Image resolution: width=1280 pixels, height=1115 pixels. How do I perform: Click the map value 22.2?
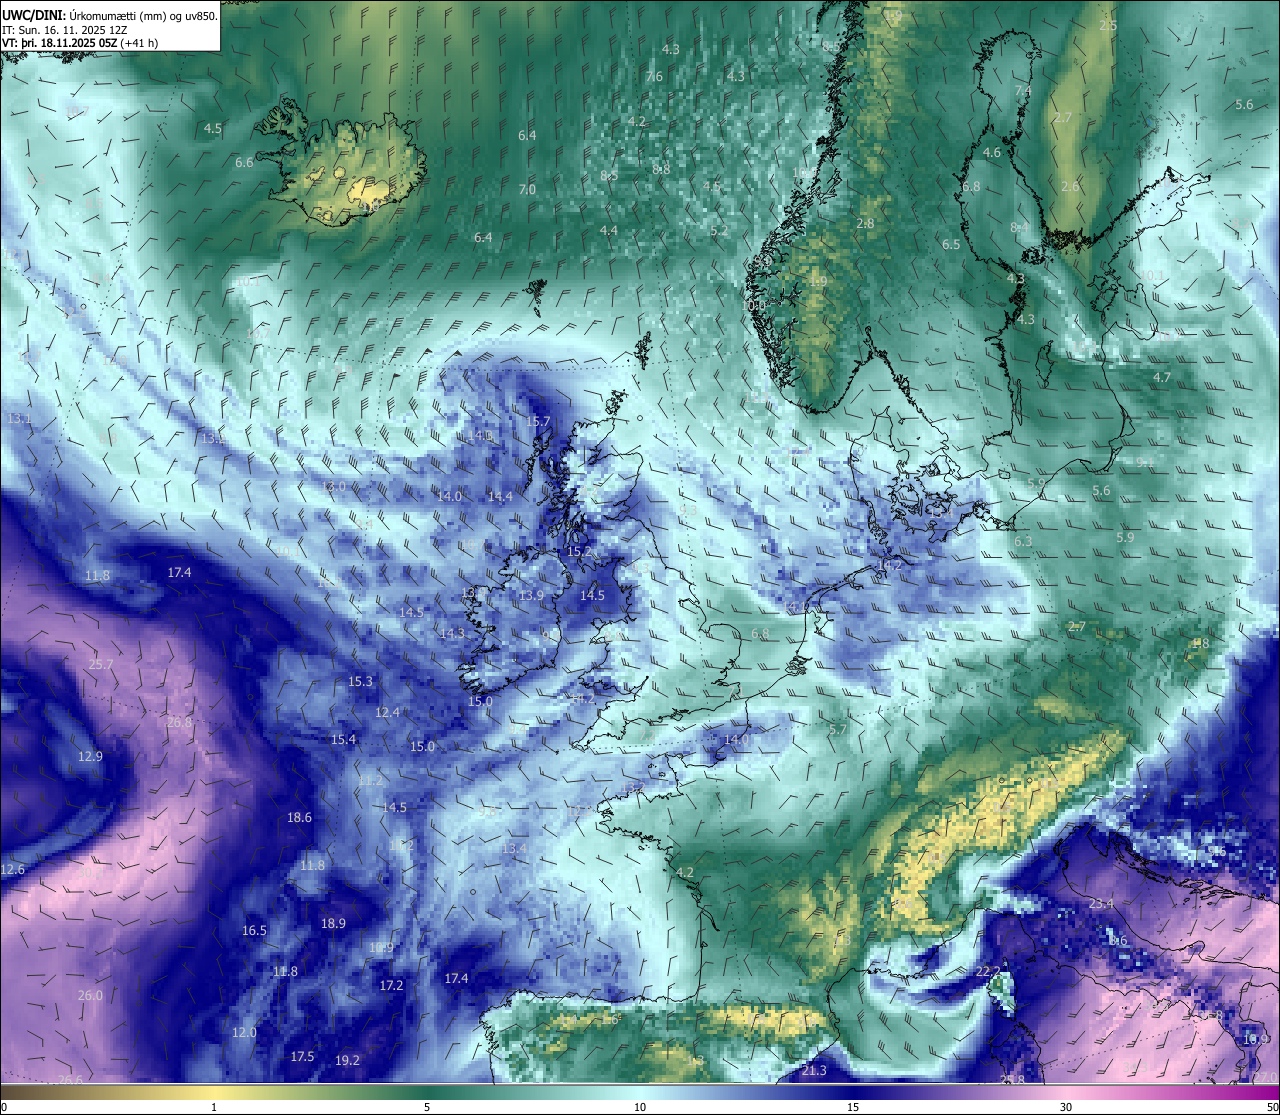click(987, 971)
